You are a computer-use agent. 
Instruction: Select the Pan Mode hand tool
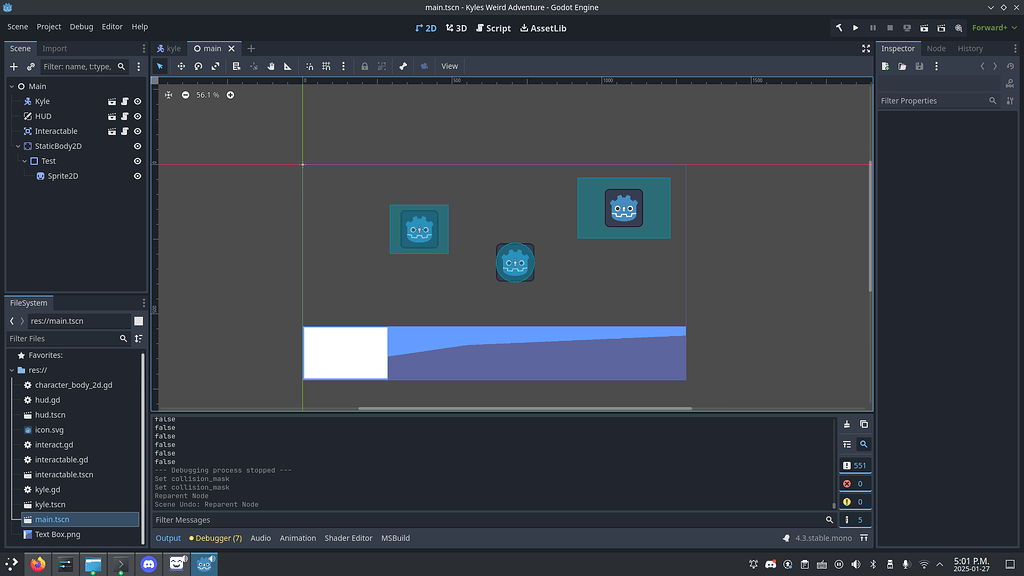(x=270, y=66)
